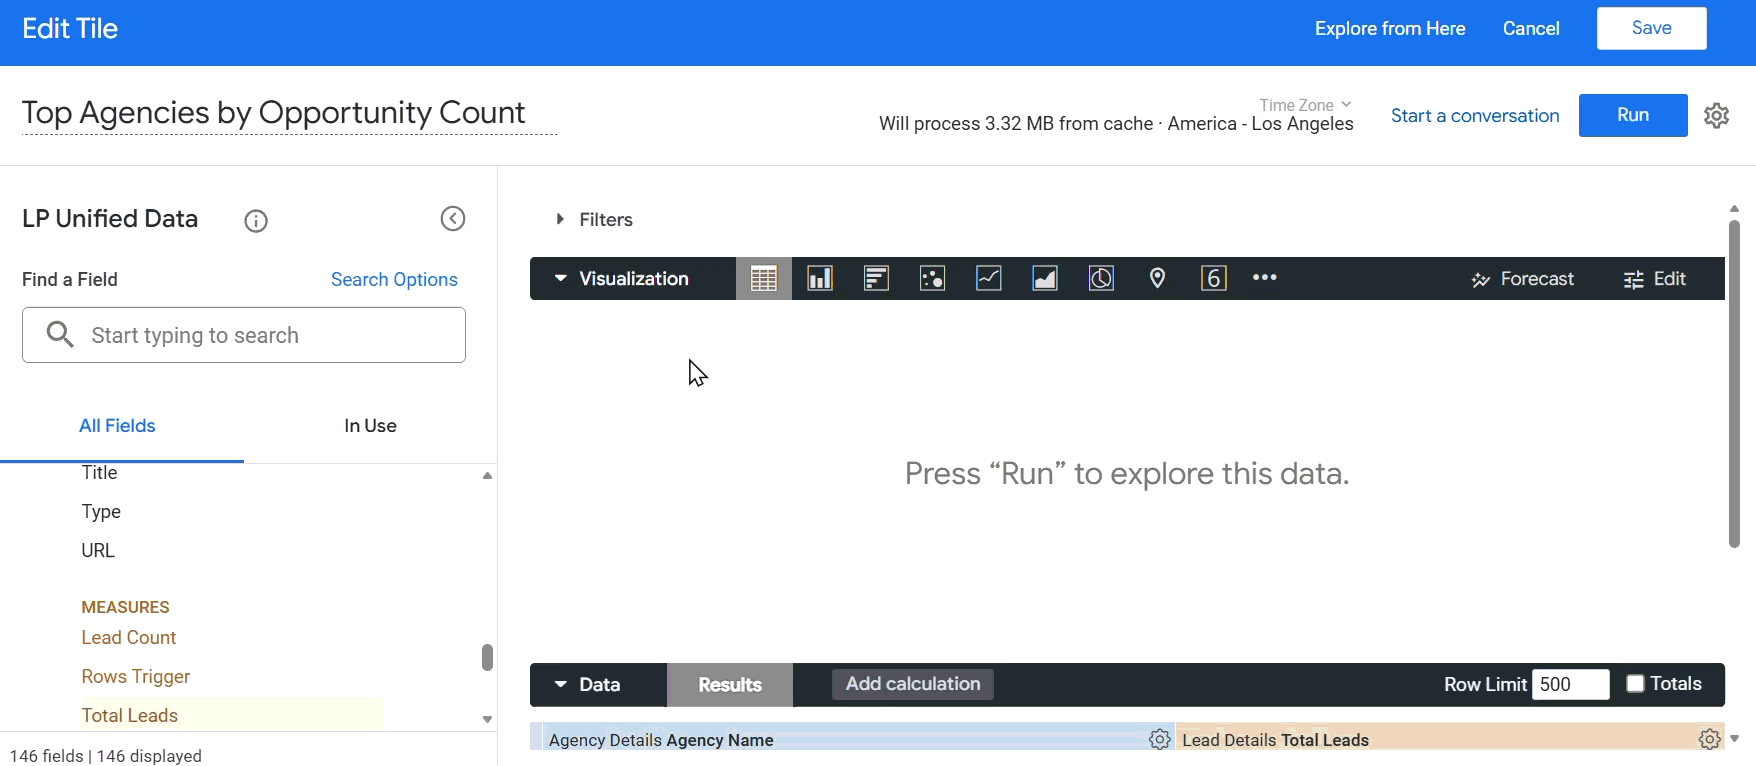This screenshot has width=1756, height=766.
Task: Focus the Find a Field search box
Action: 244,335
